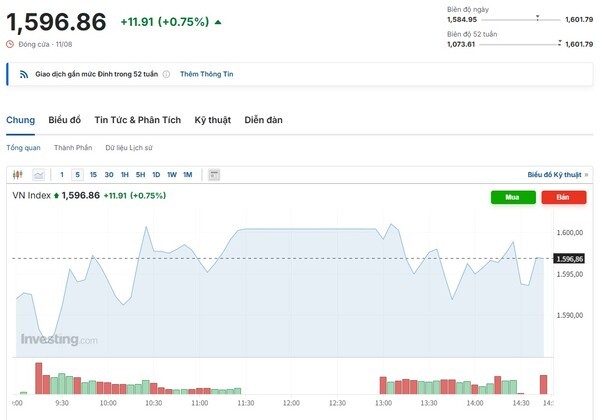Switch to the area chart type icon
The image size is (600, 420).
37,175
